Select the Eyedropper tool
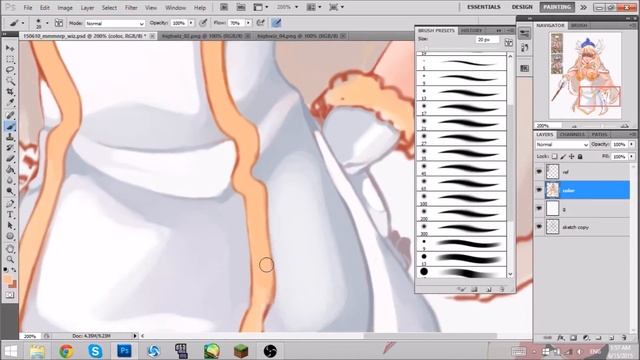The height and width of the screenshot is (360, 640). click(10, 102)
